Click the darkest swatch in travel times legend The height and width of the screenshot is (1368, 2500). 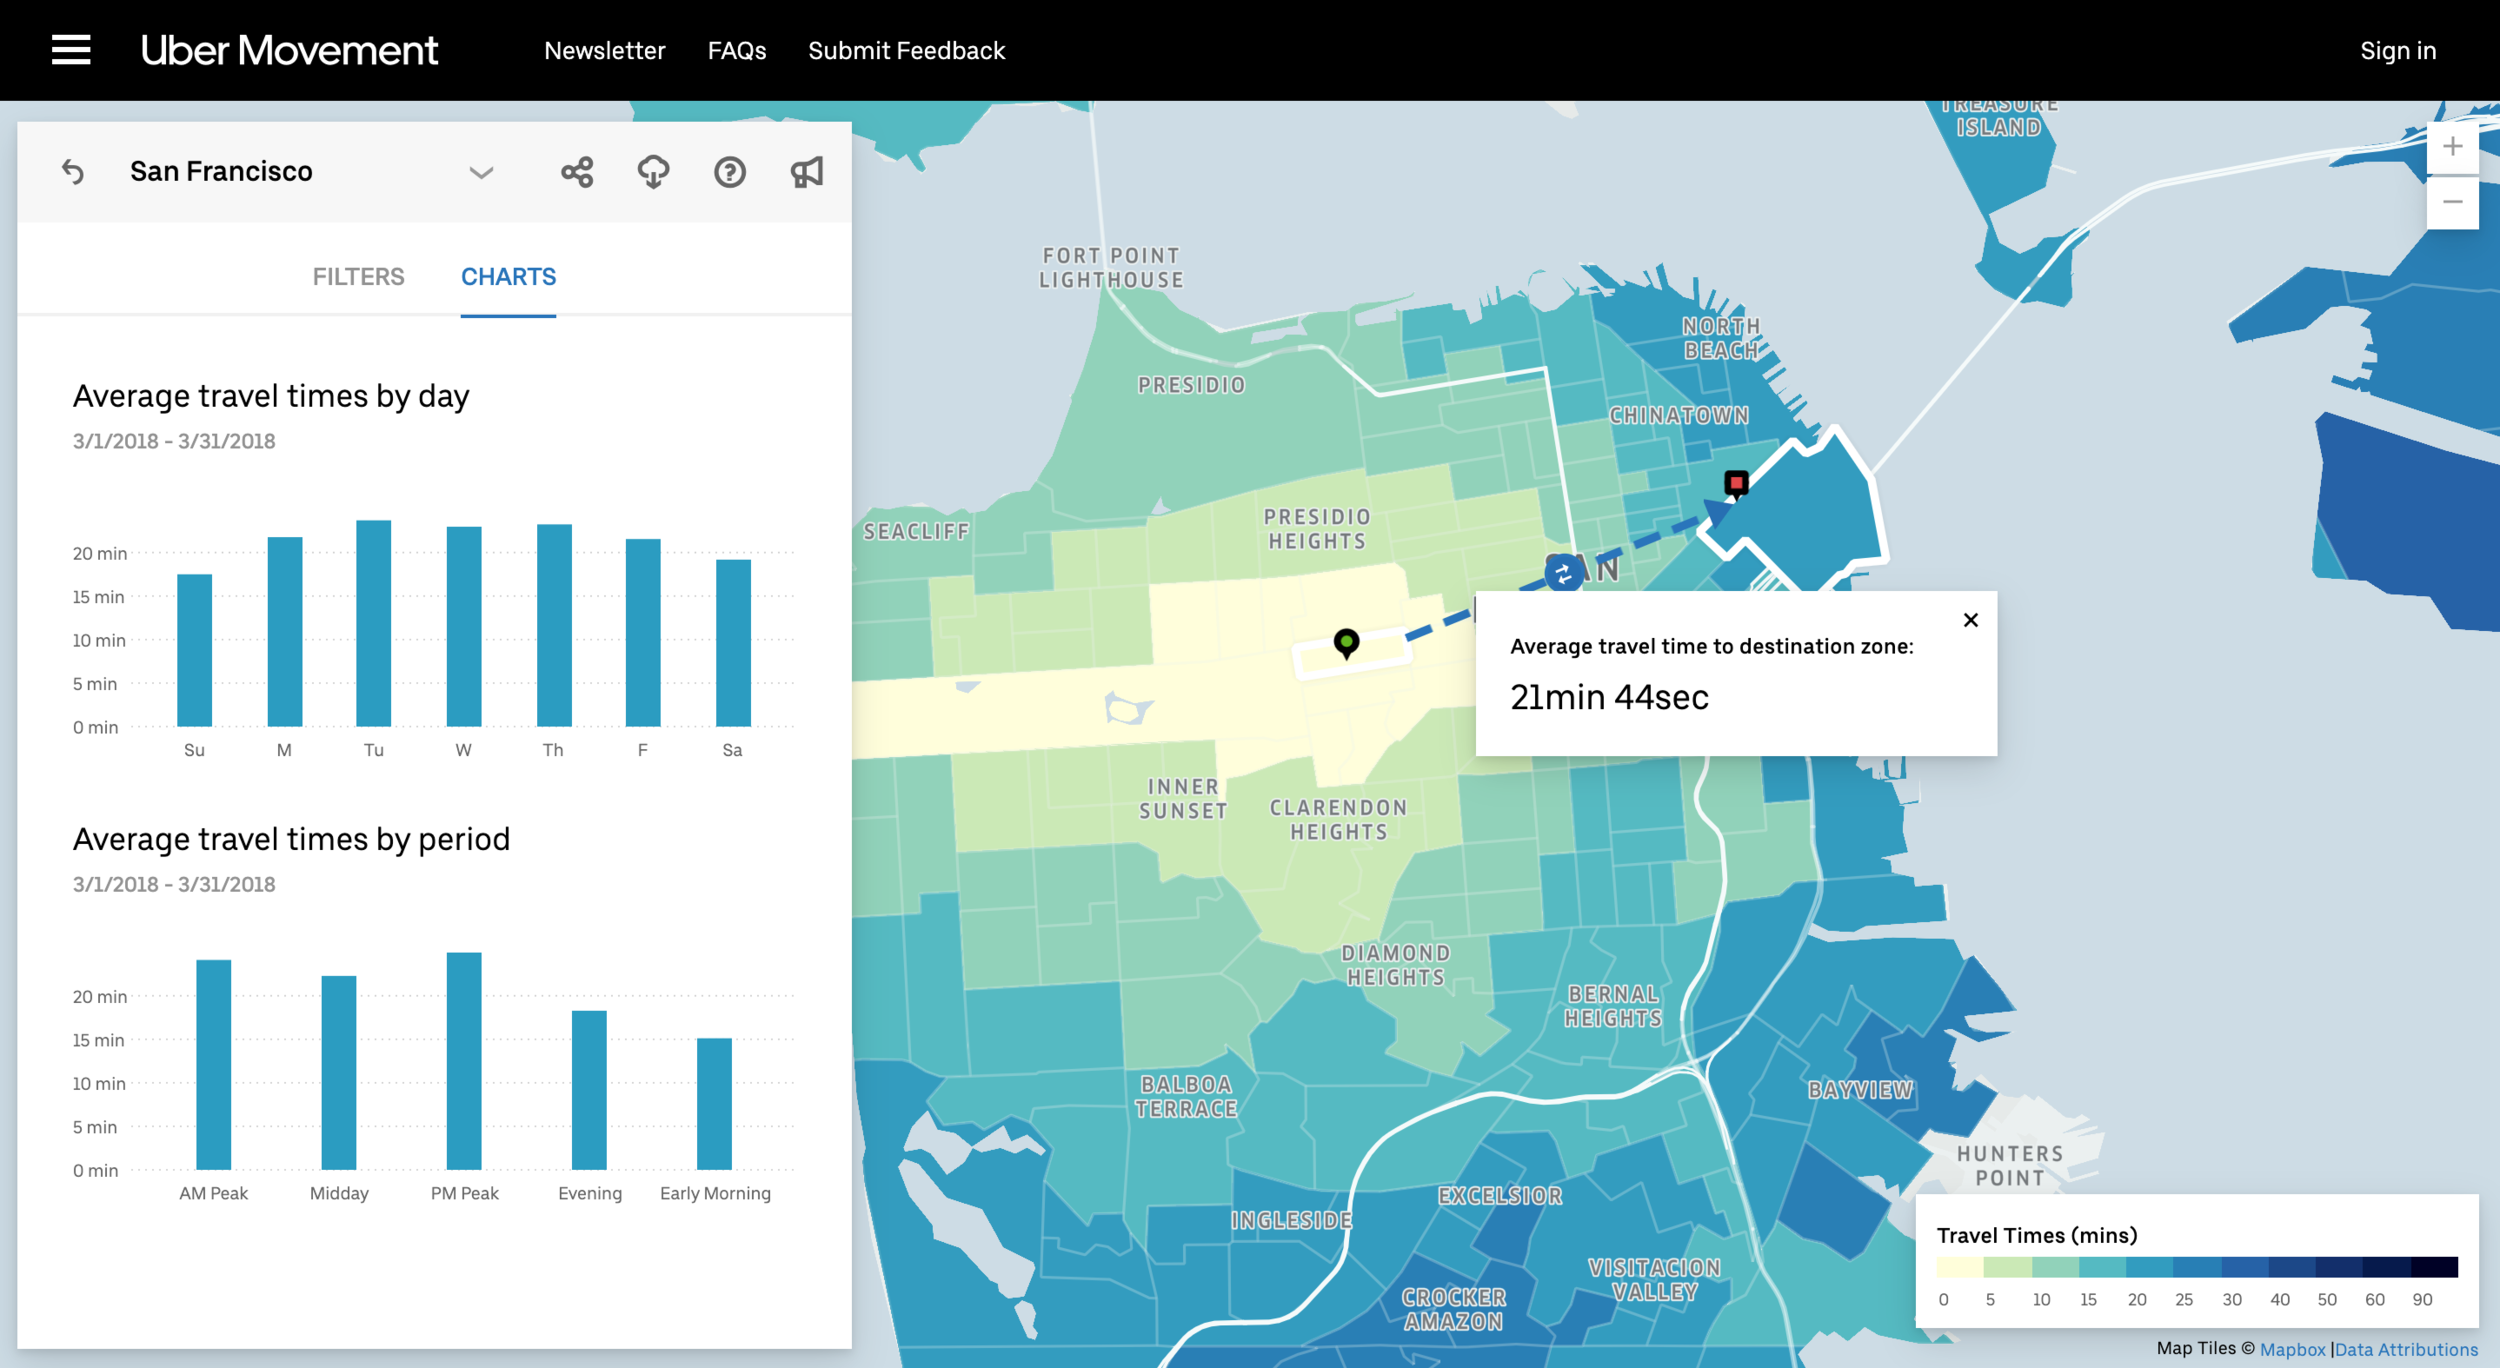(x=2434, y=1268)
